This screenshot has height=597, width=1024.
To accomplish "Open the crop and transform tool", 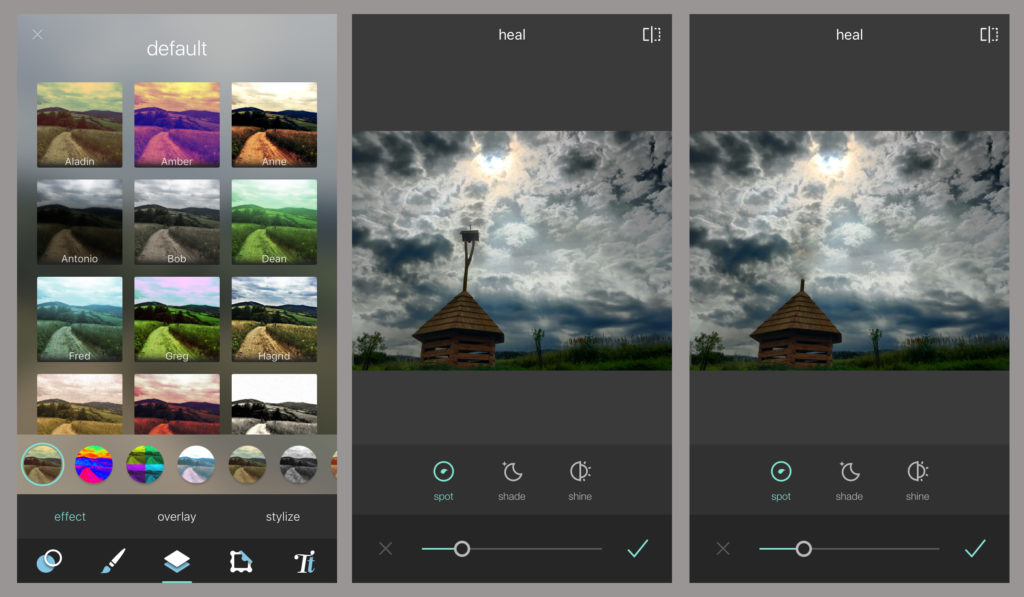I will point(241,562).
